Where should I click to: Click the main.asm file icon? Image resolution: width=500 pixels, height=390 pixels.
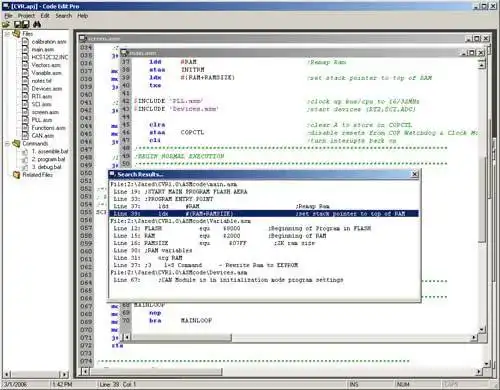click(x=26, y=49)
